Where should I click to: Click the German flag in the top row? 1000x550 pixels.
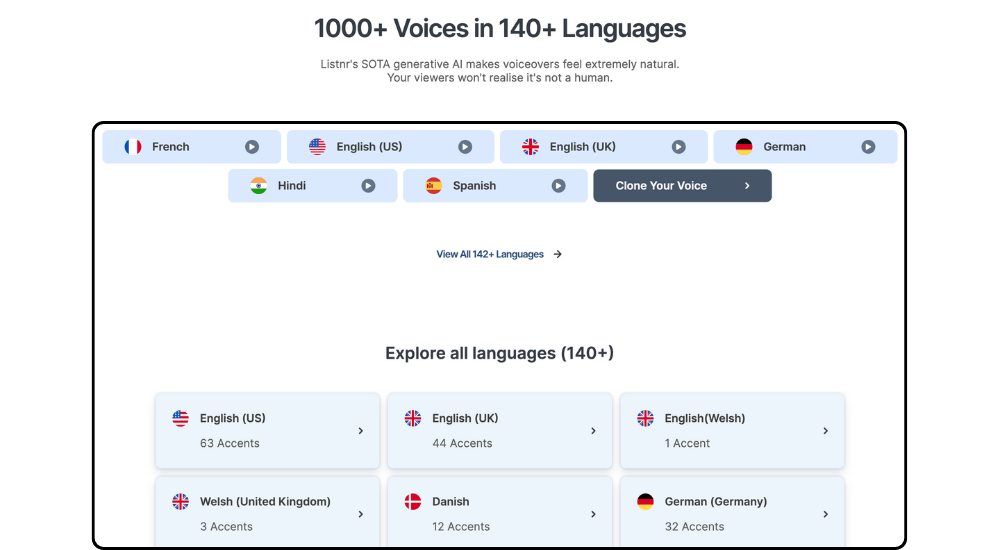tap(744, 147)
